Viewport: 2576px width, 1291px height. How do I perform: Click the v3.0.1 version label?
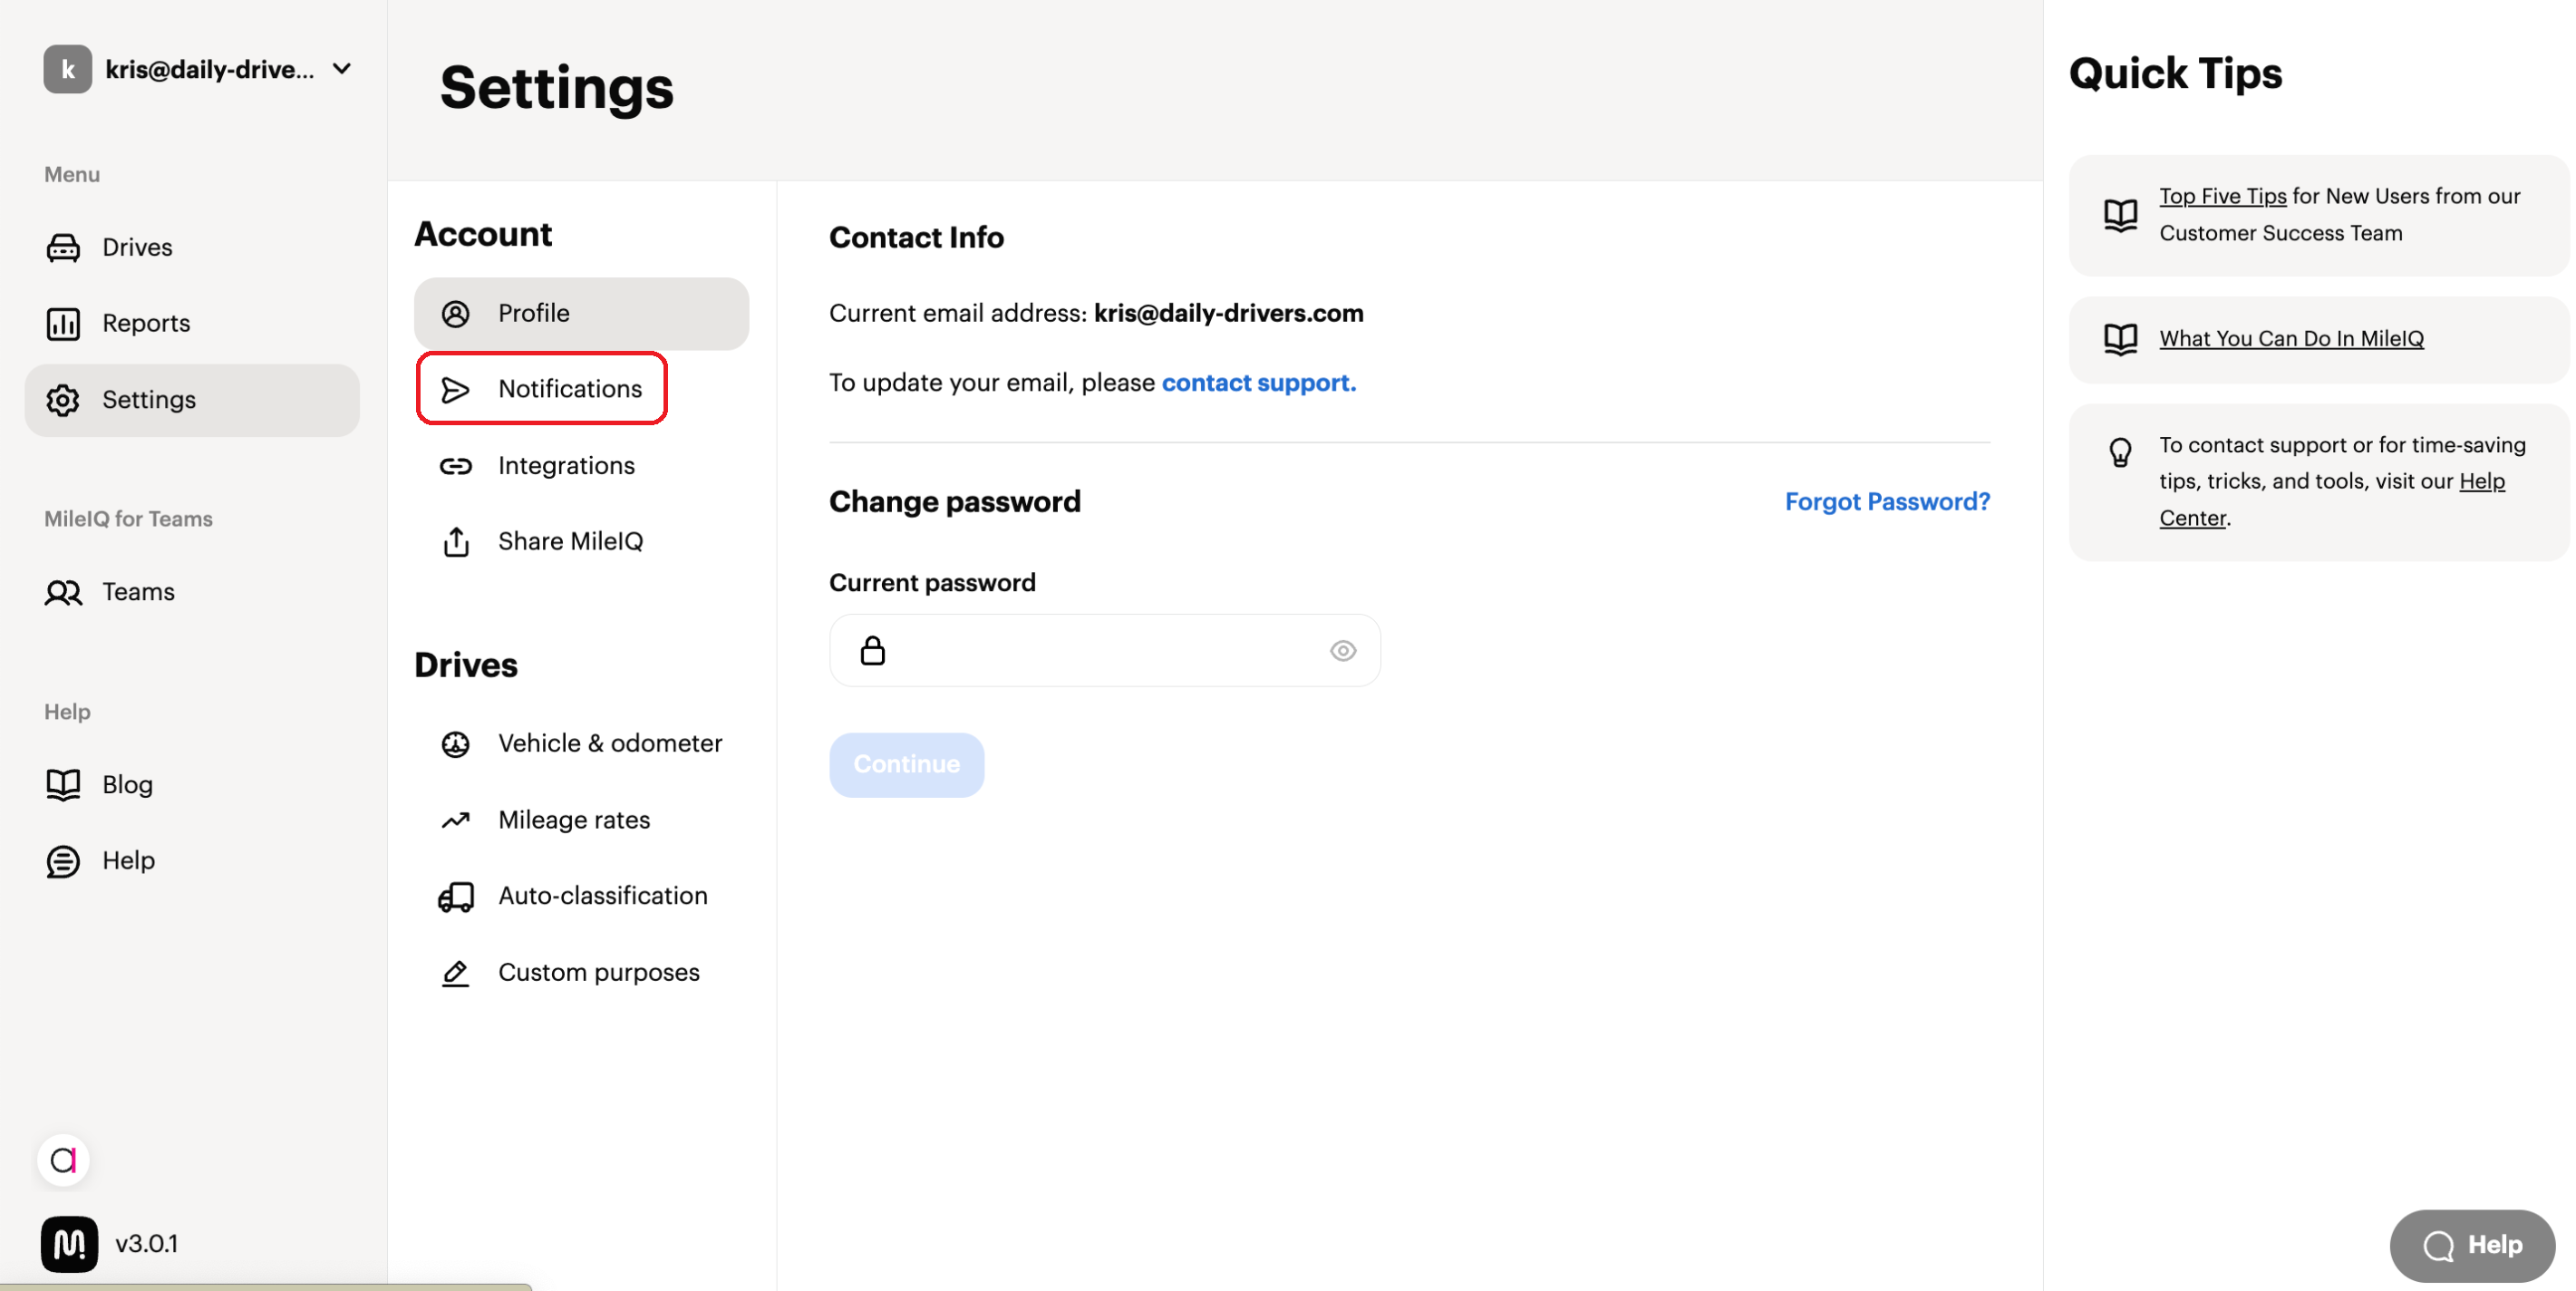pos(146,1244)
